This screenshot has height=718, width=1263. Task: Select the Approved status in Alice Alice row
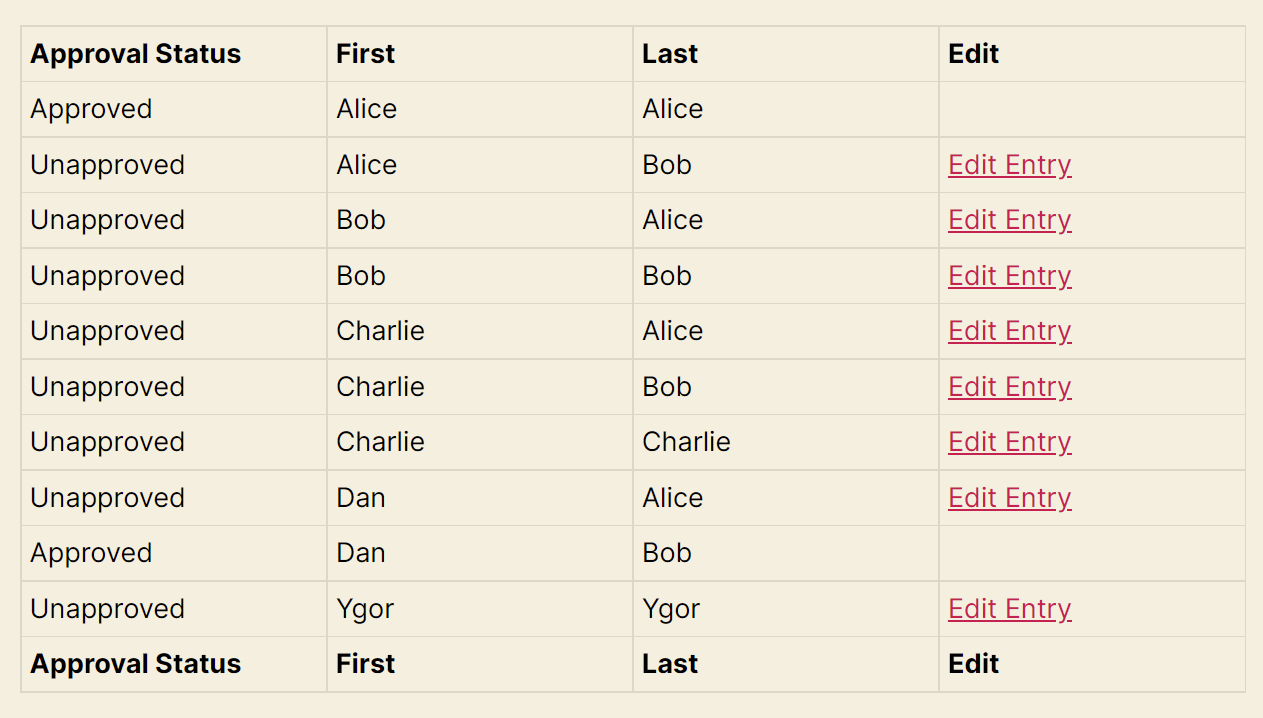[91, 109]
